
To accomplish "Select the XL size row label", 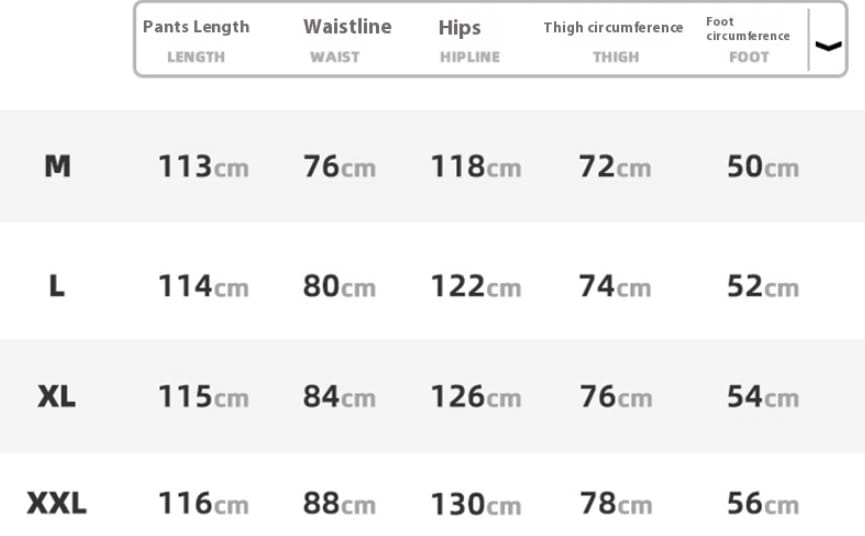I will point(57,396).
